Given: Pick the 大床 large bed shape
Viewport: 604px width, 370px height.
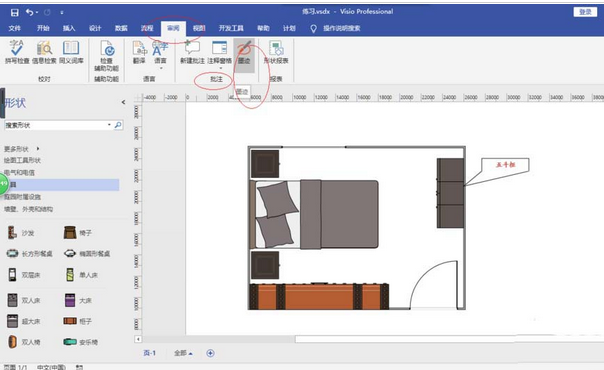Looking at the screenshot, I should 78,300.
